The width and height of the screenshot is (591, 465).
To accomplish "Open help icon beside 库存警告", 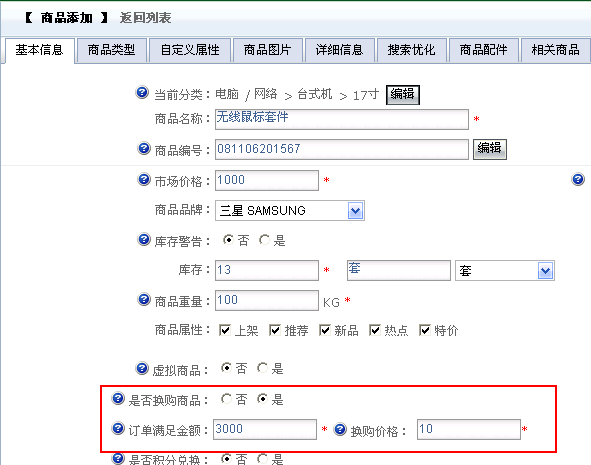I will [144, 239].
